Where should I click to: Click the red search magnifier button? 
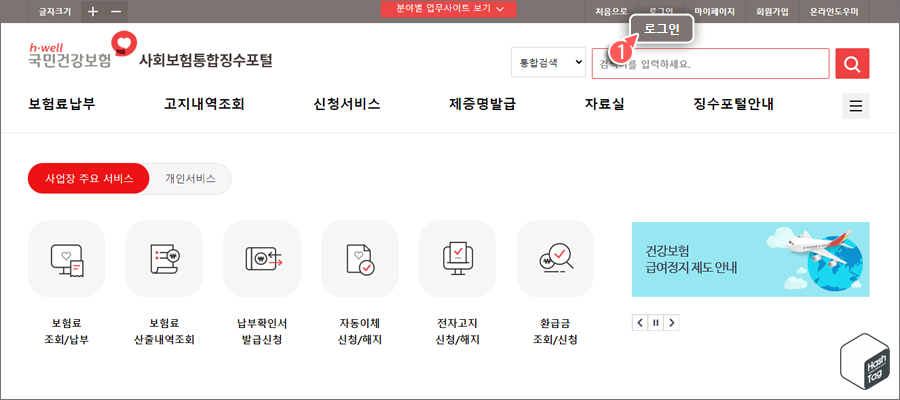852,63
